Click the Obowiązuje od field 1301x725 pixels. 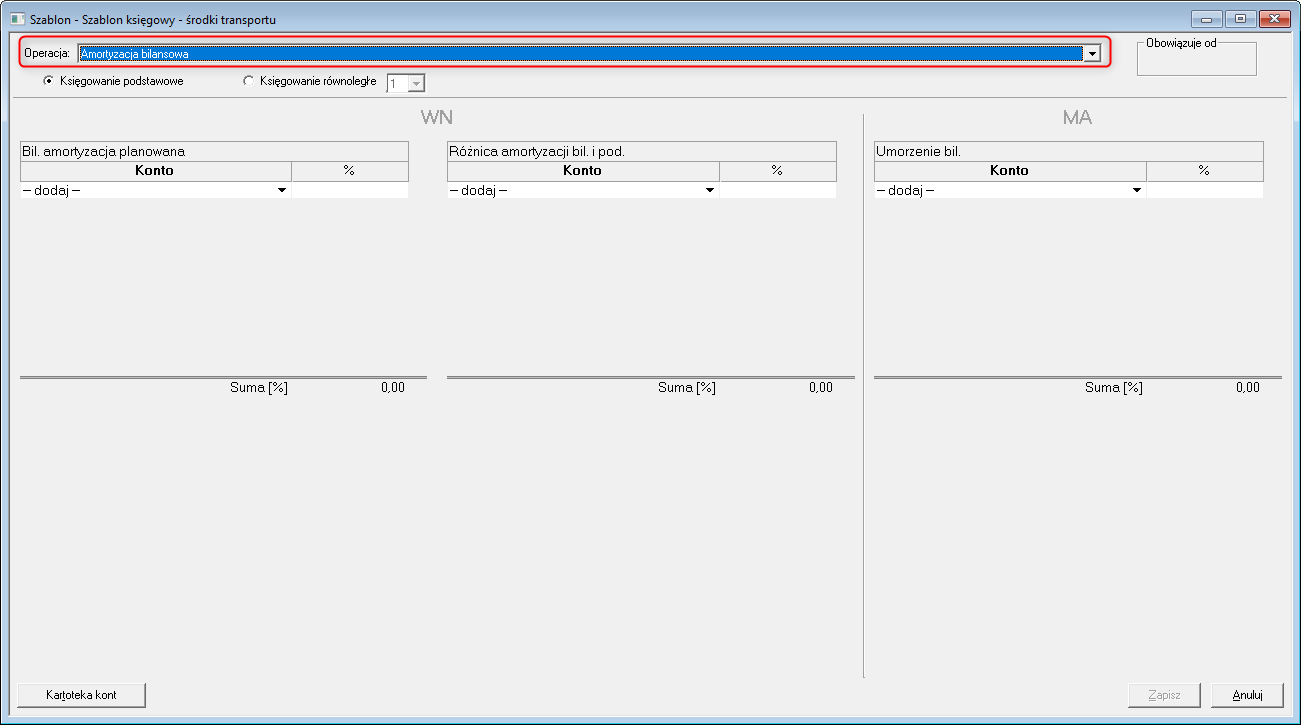pyautogui.click(x=1197, y=60)
